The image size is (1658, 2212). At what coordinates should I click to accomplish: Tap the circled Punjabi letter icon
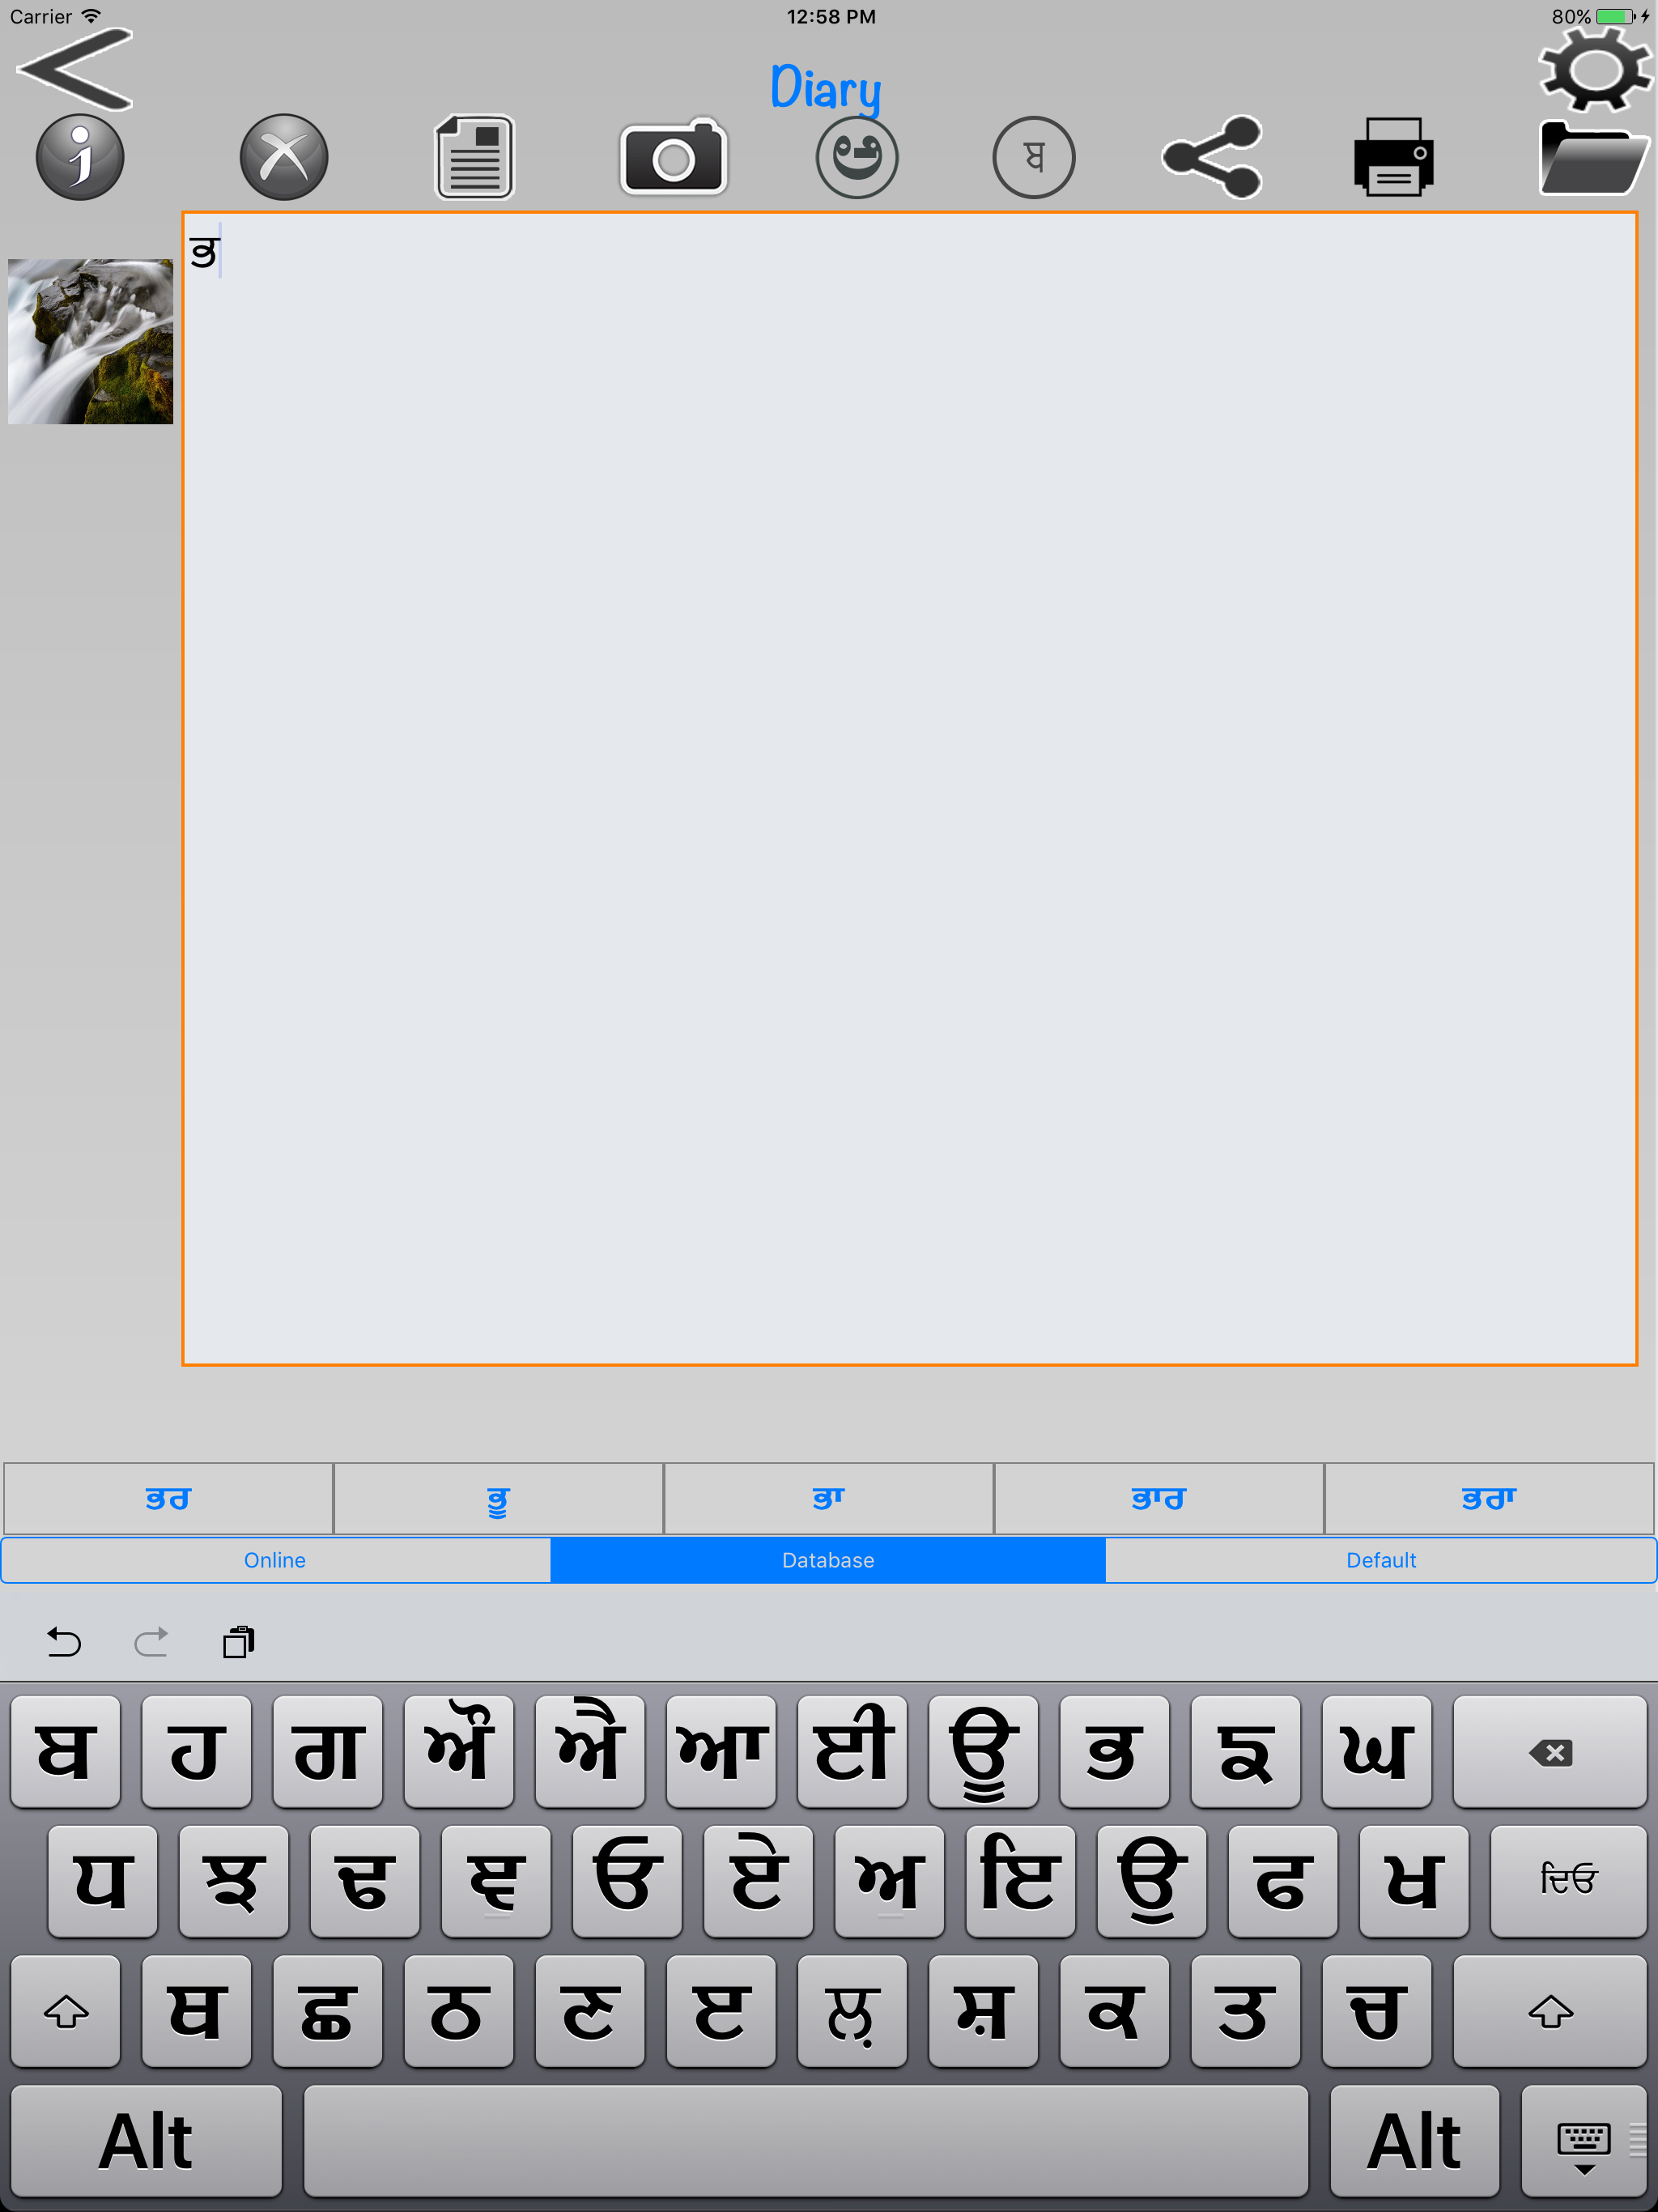1034,157
